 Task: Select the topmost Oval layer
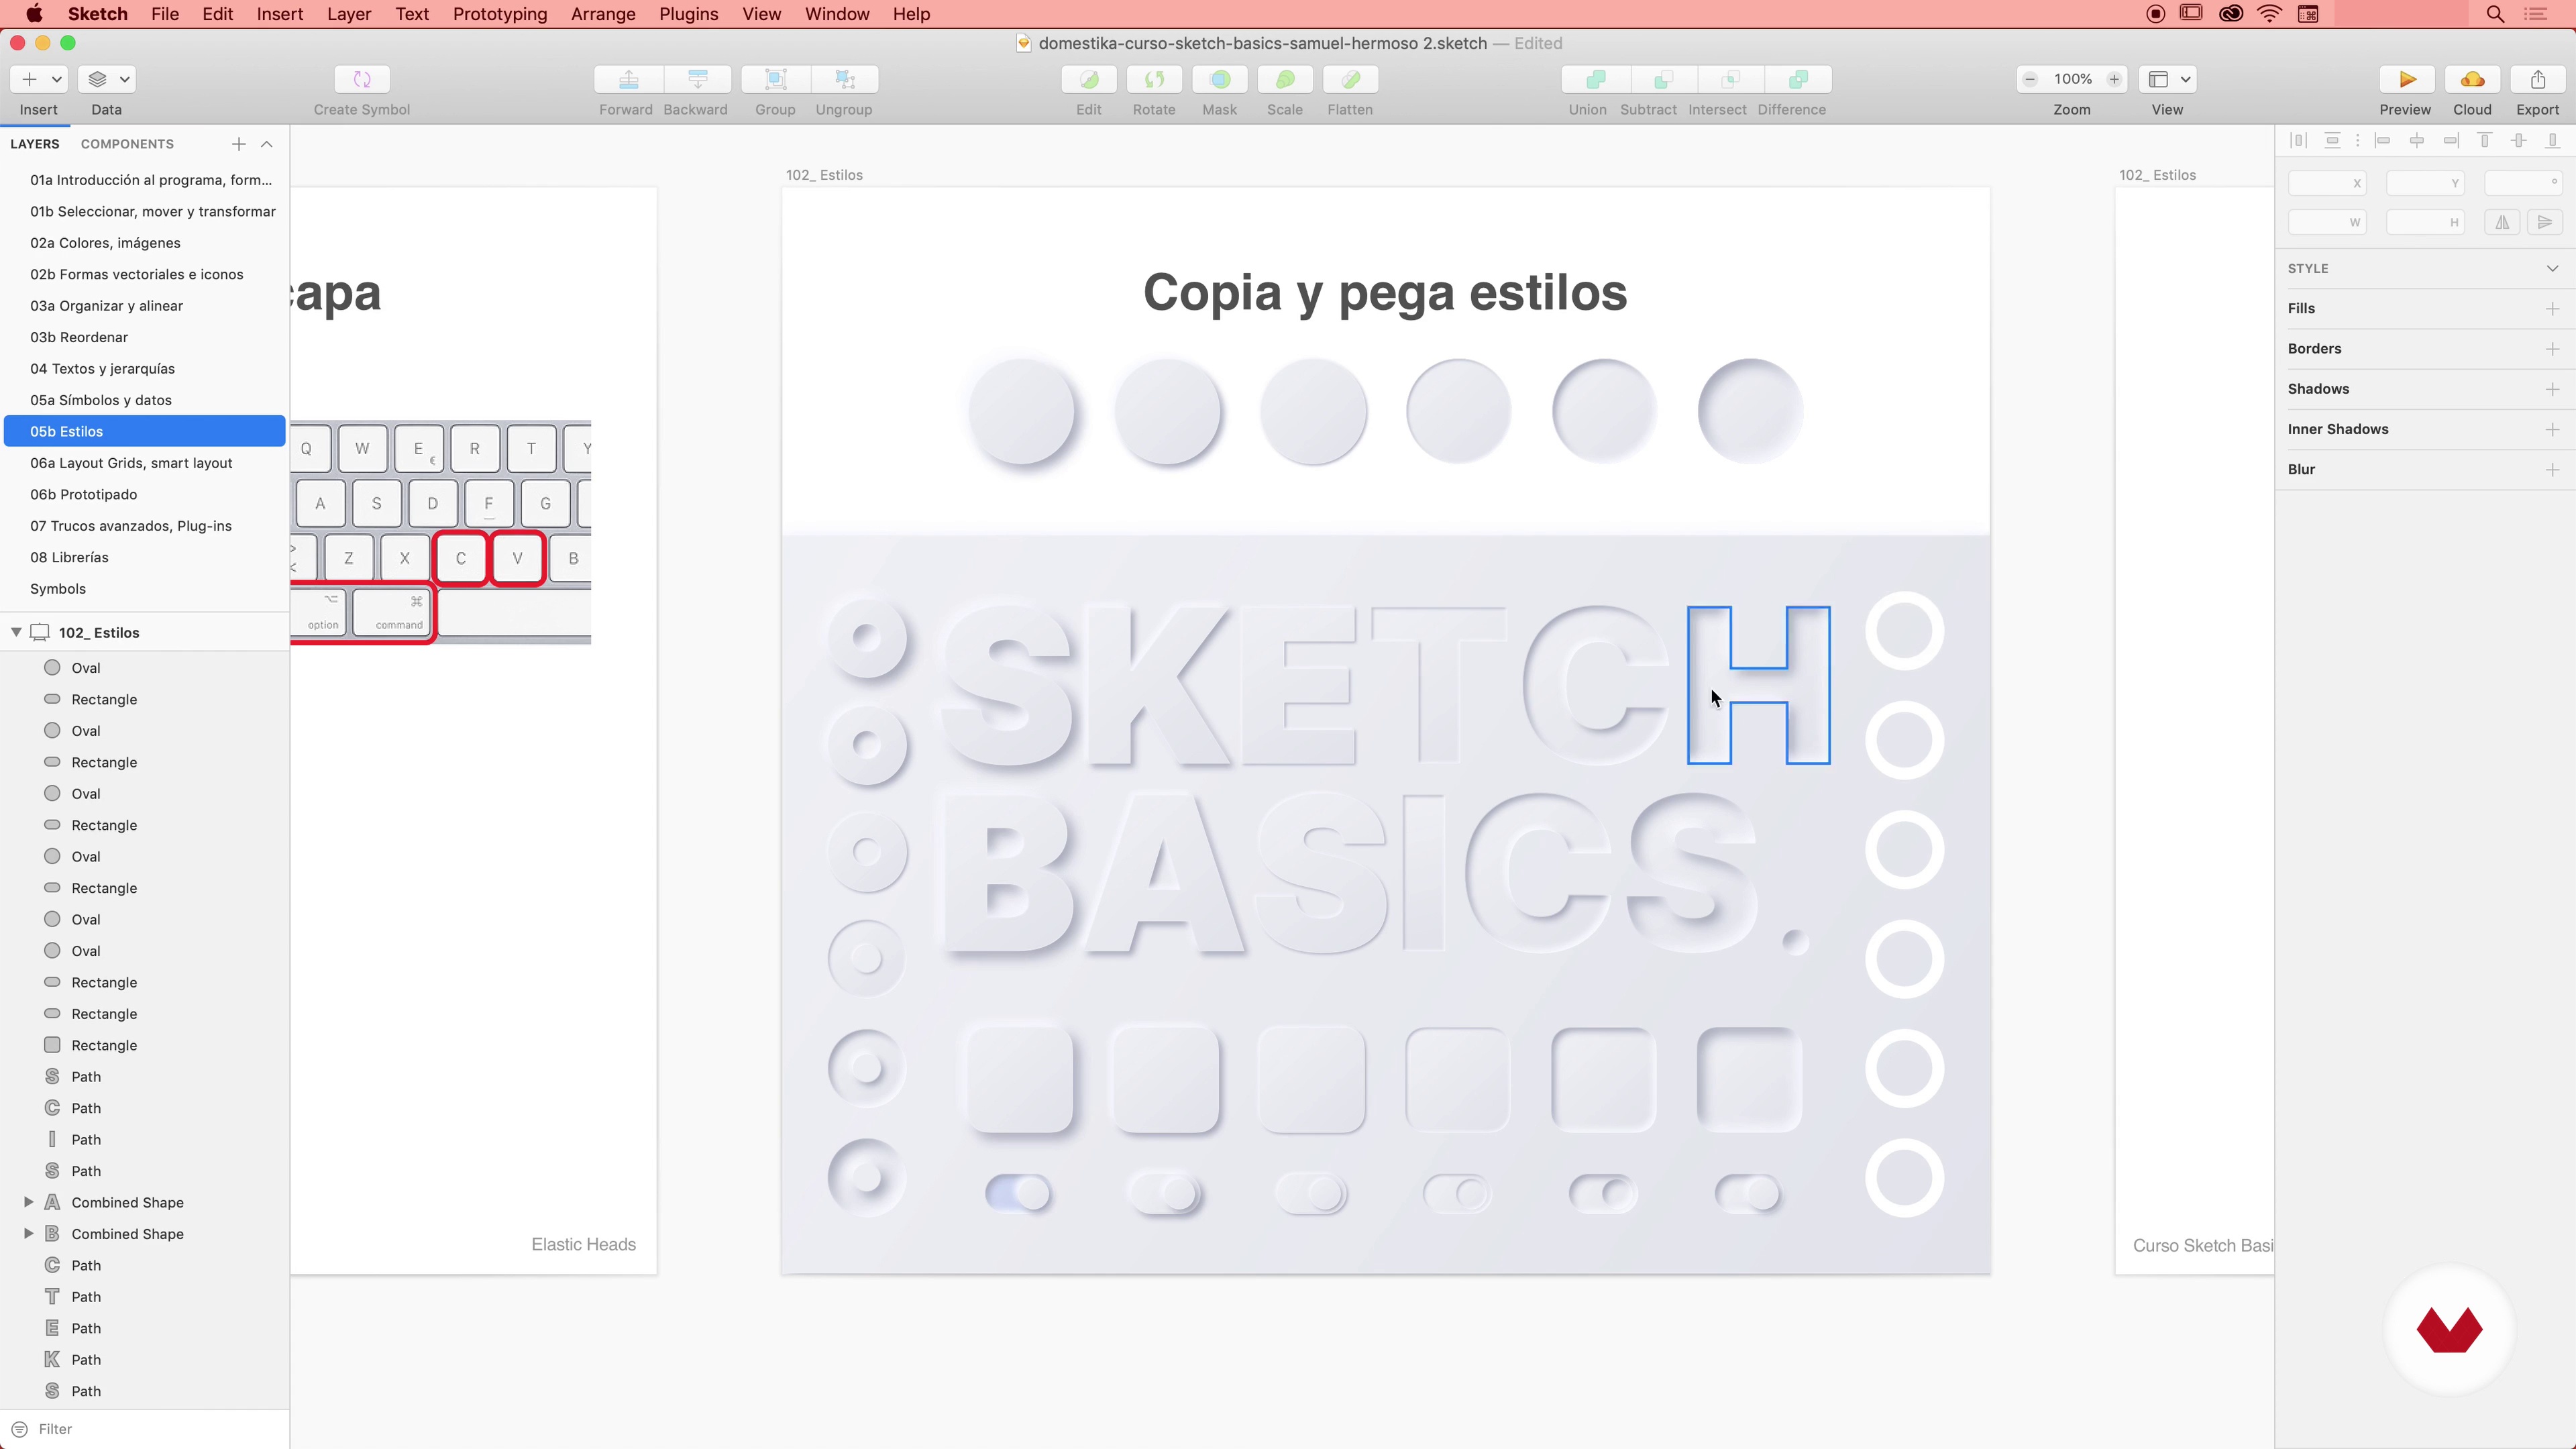click(145, 667)
